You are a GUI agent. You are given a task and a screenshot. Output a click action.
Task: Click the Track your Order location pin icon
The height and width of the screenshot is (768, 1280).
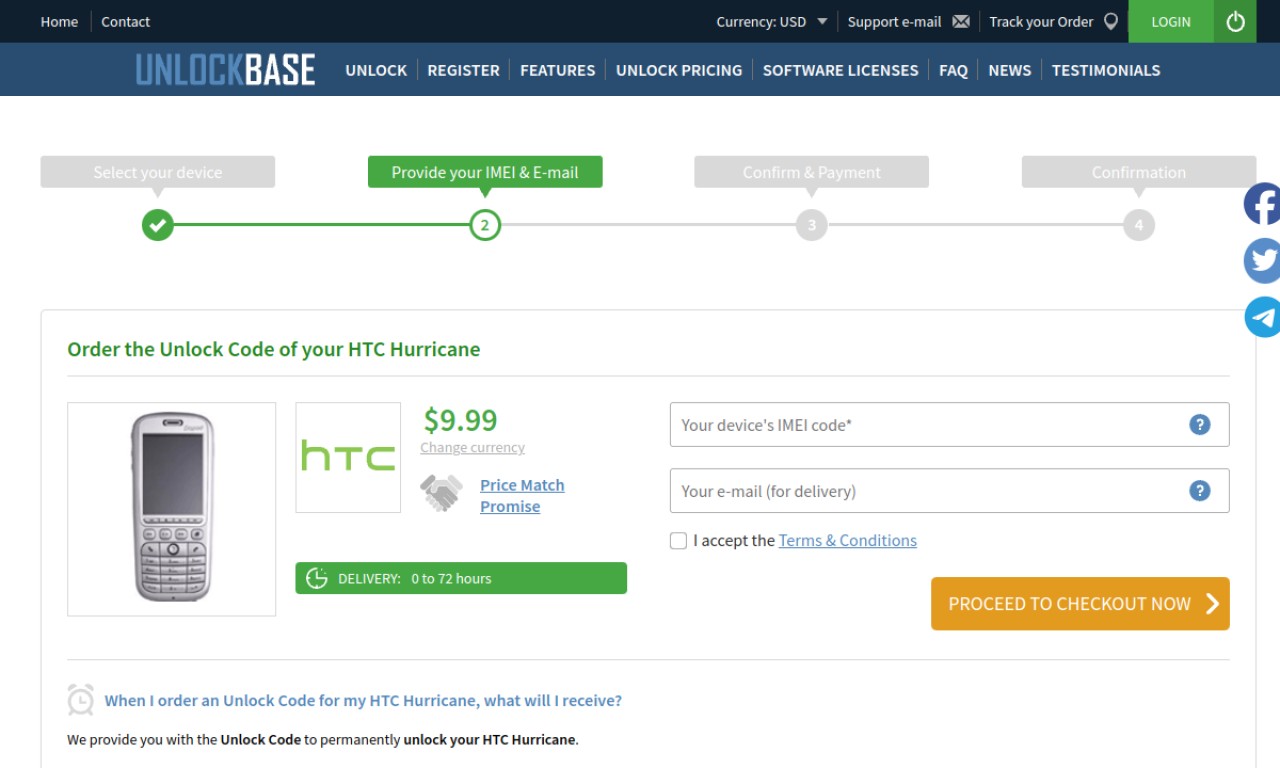[1111, 21]
